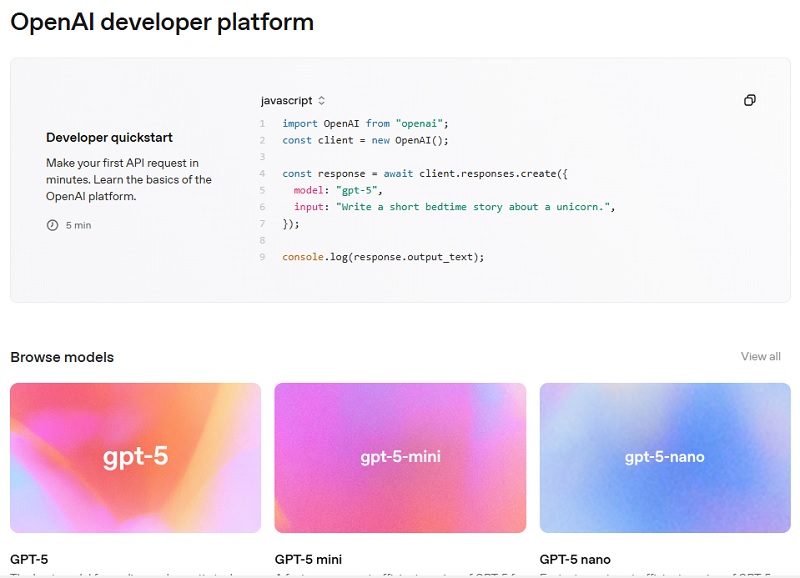Click the View all models link
Screen dimensions: 800x578
760,356
